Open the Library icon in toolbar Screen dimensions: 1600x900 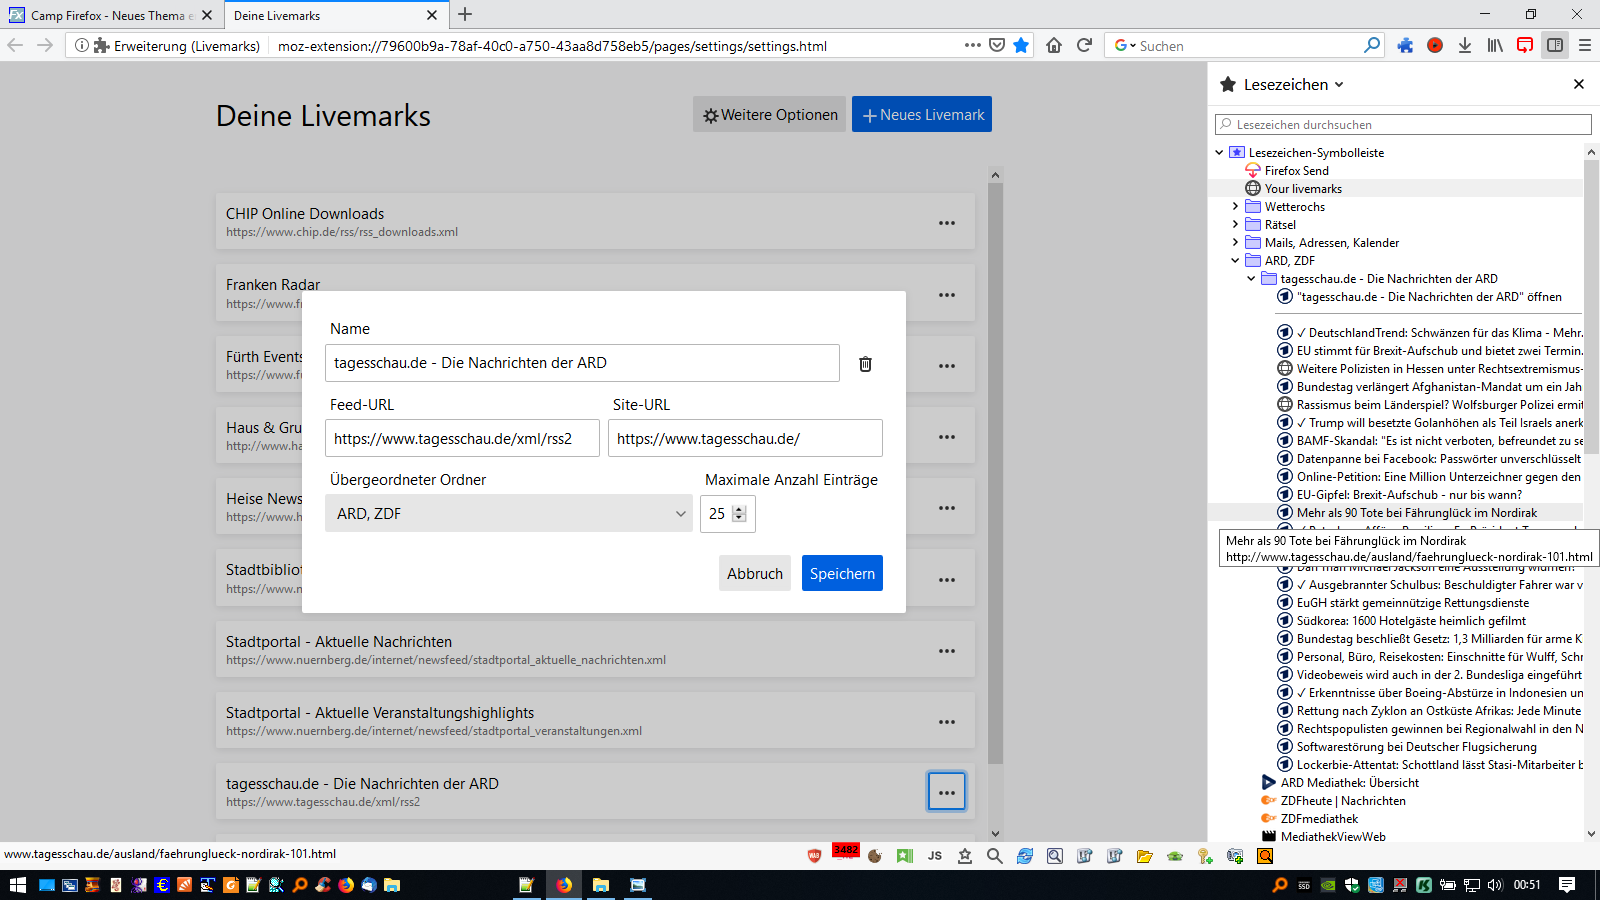click(x=1495, y=45)
